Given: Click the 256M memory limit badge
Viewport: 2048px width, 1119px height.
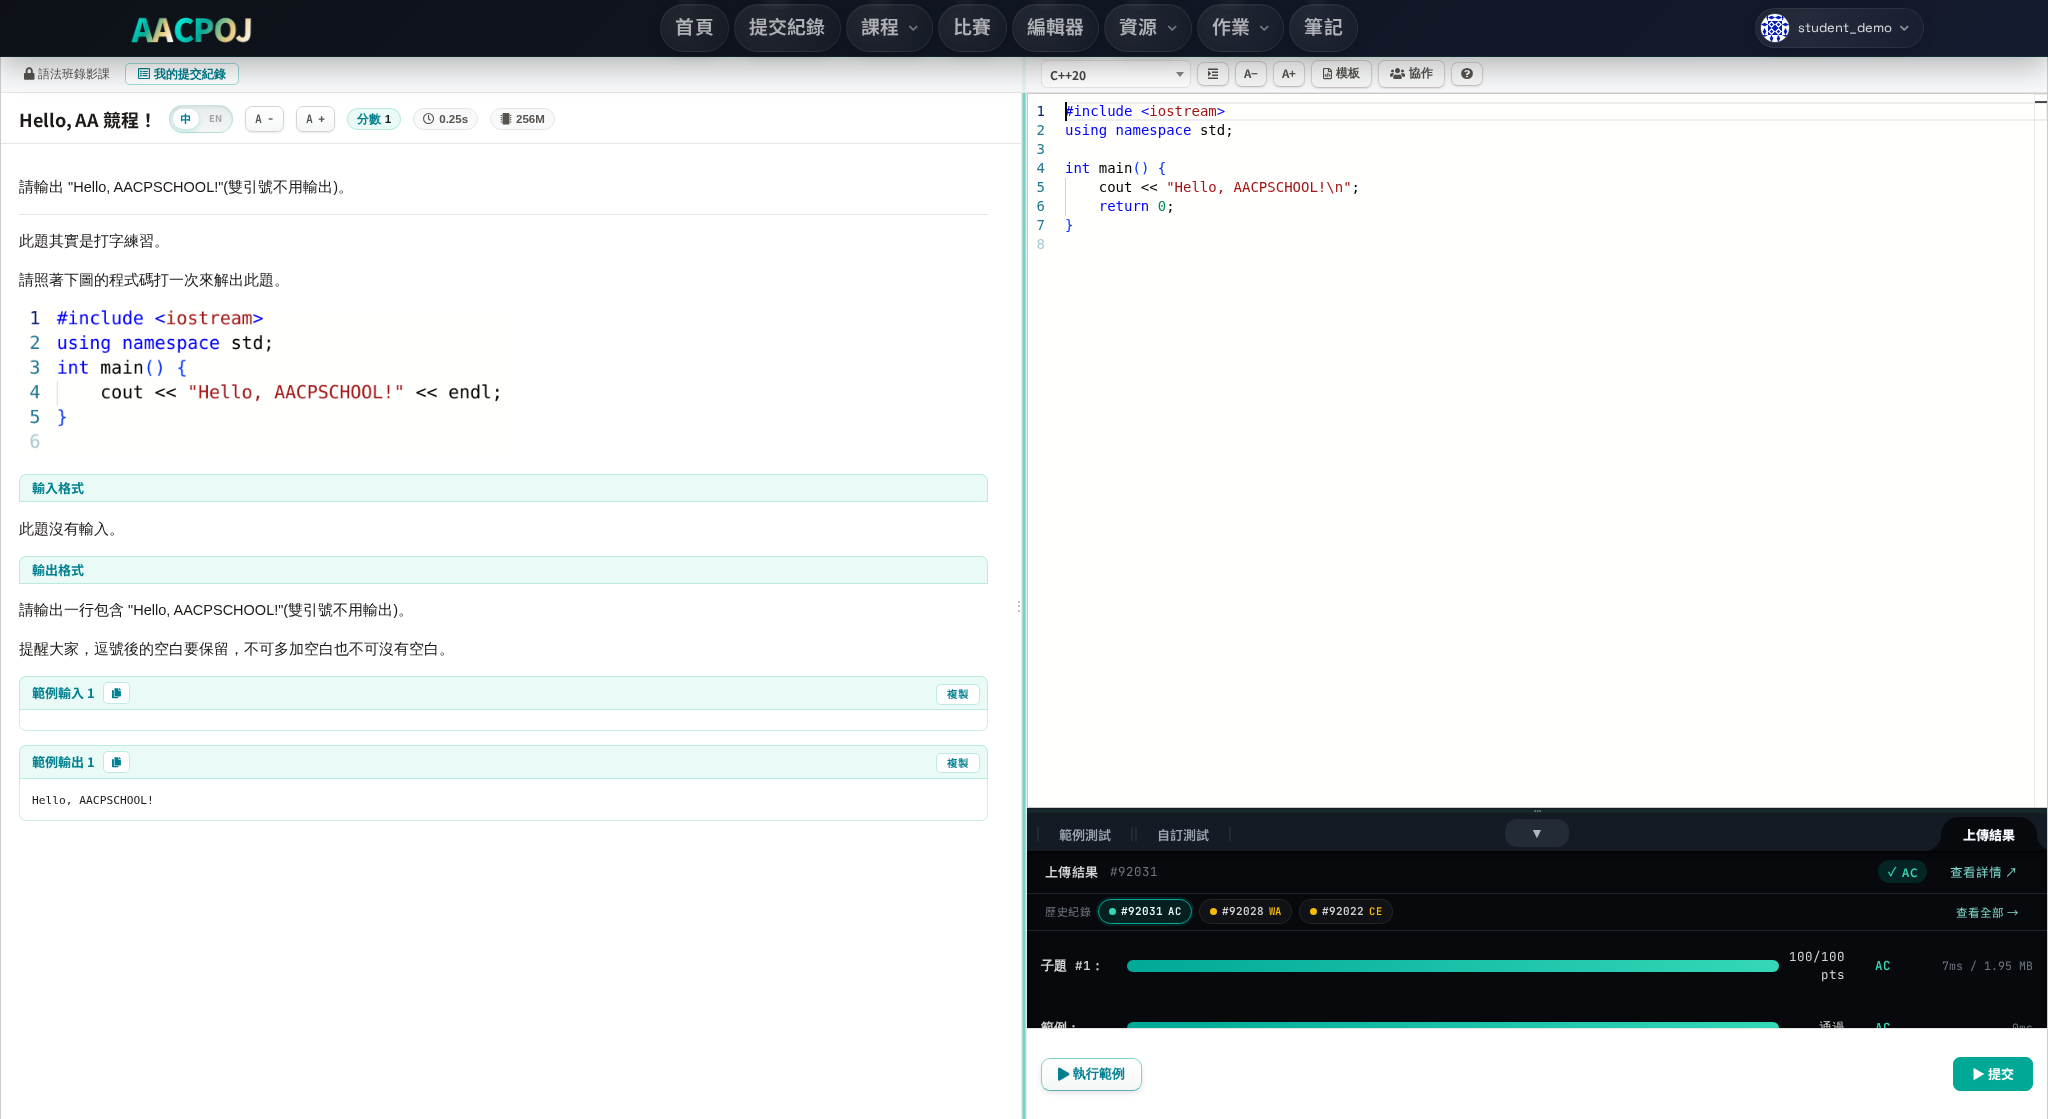Looking at the screenshot, I should tap(522, 119).
